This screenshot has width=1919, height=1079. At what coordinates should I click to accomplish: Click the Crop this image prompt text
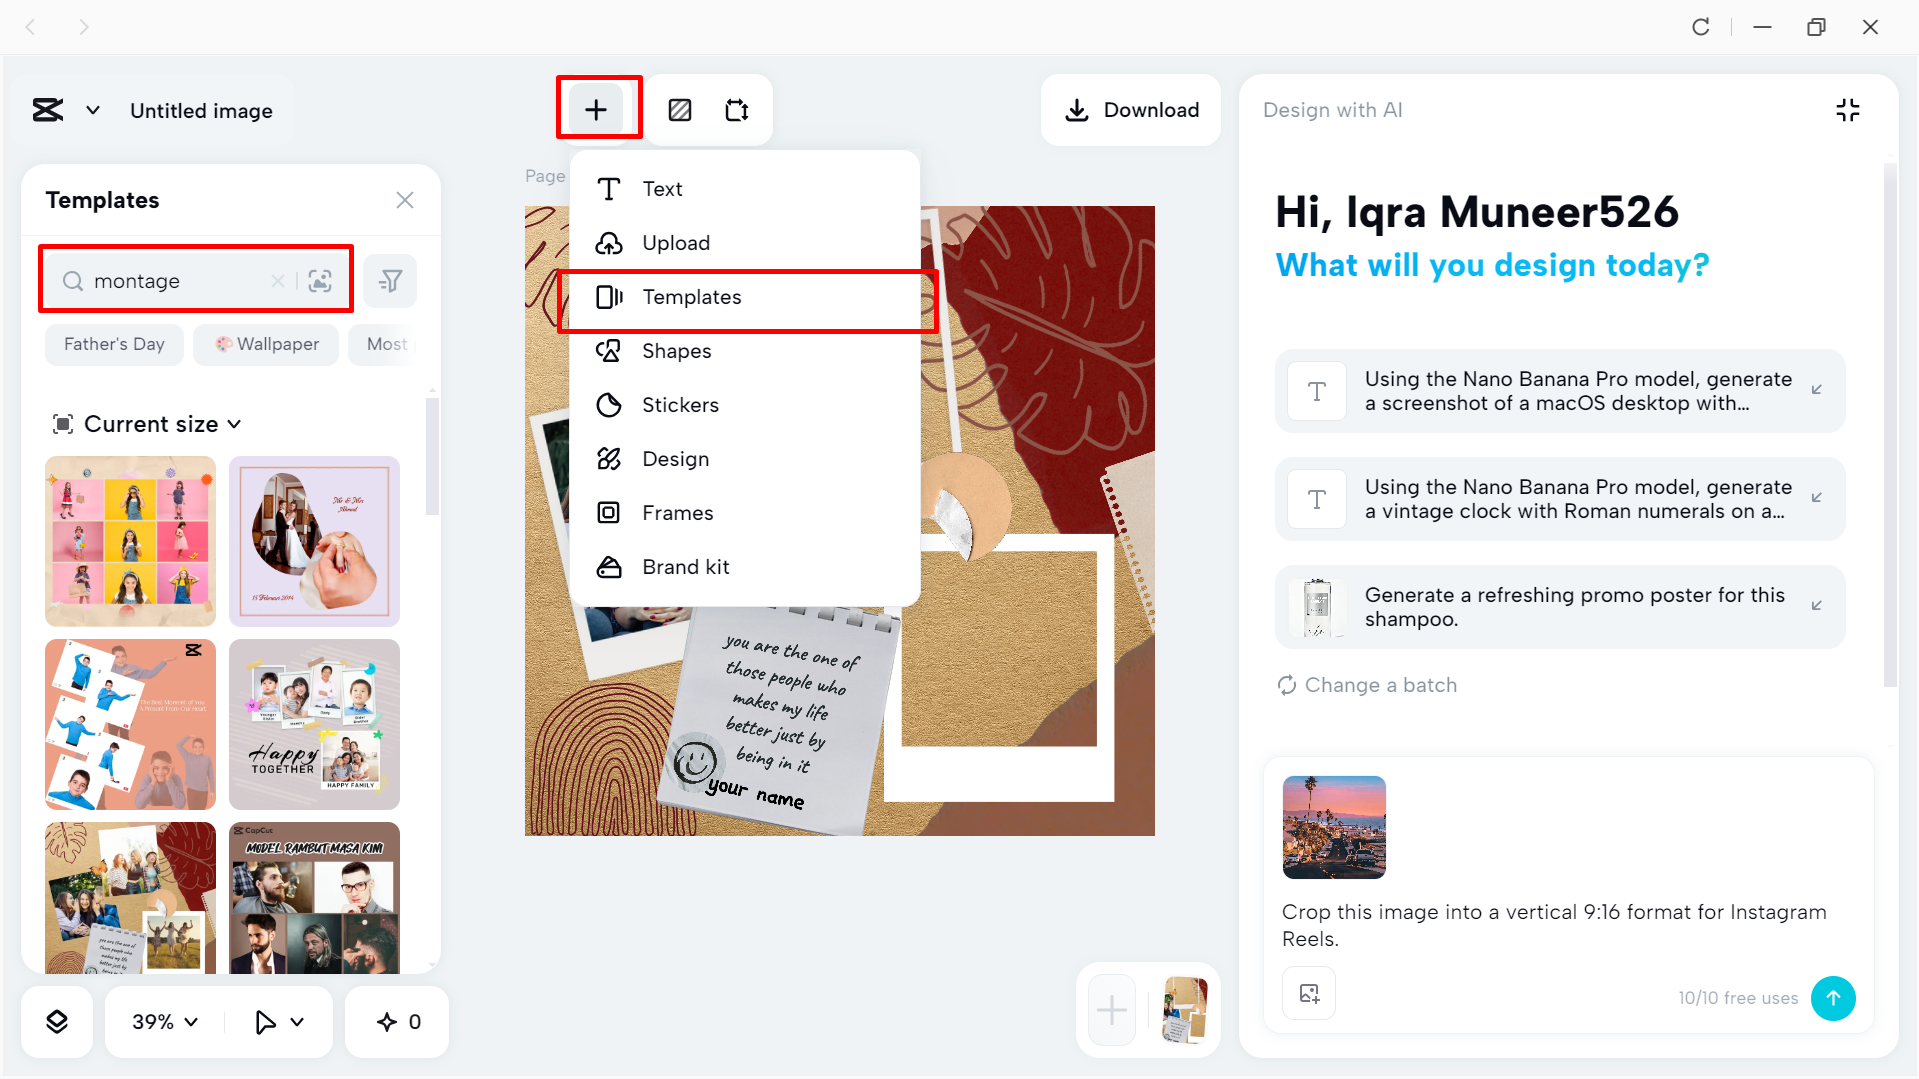(x=1554, y=925)
